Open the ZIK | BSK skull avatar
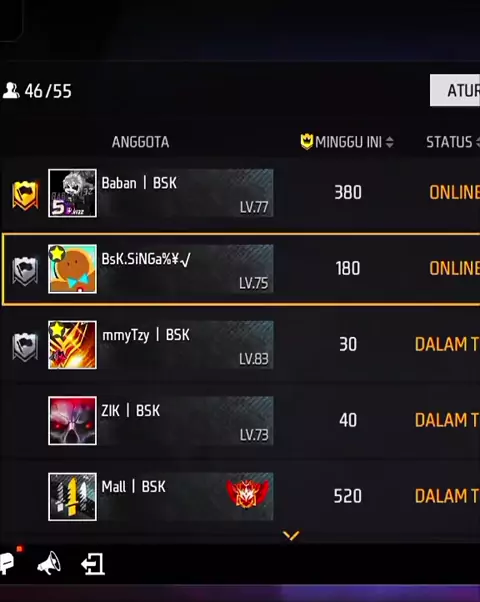Screen dimensions: 480x602 [73, 421]
